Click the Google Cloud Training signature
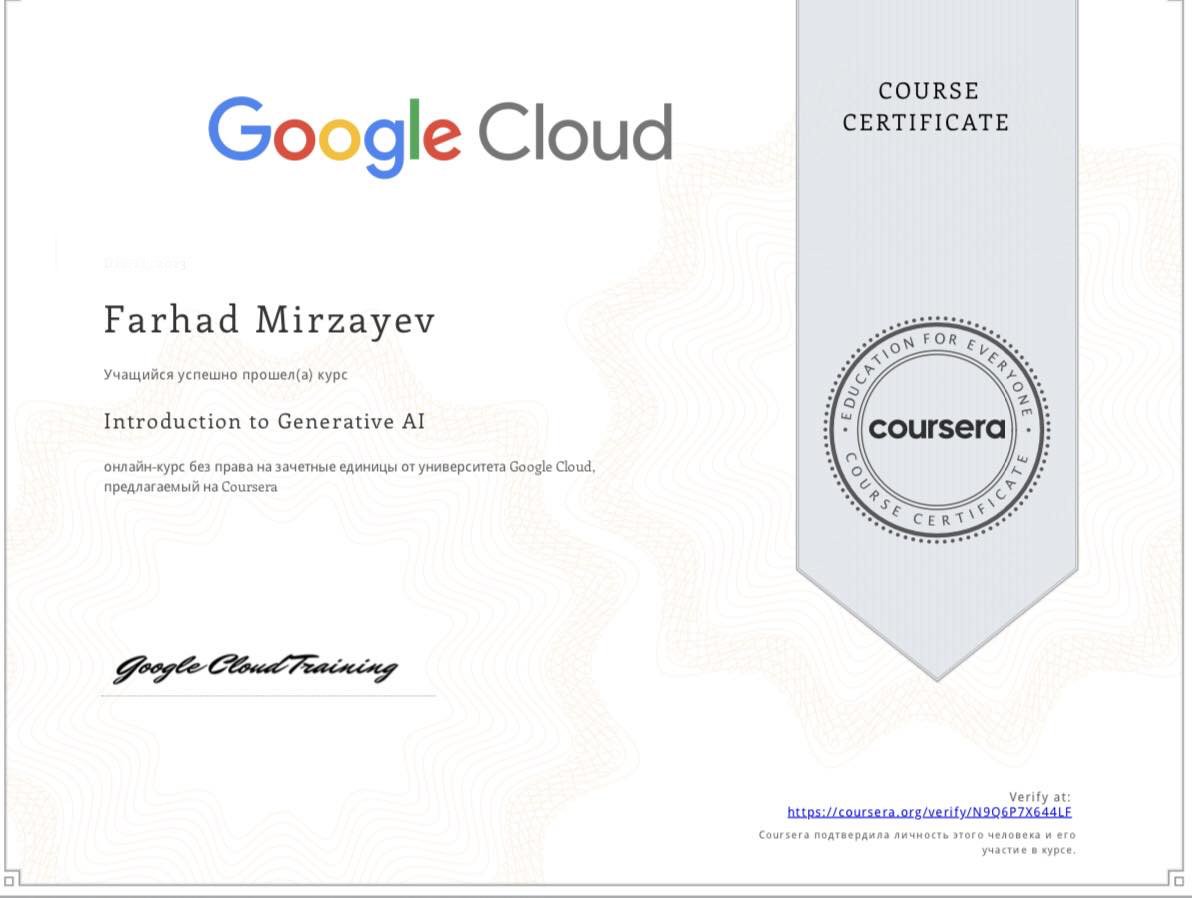This screenshot has height=898, width=1192. click(255, 668)
